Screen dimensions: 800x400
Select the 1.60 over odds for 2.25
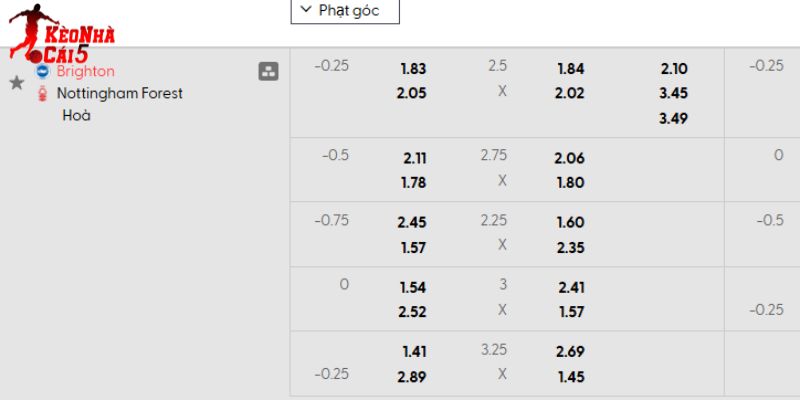point(570,222)
